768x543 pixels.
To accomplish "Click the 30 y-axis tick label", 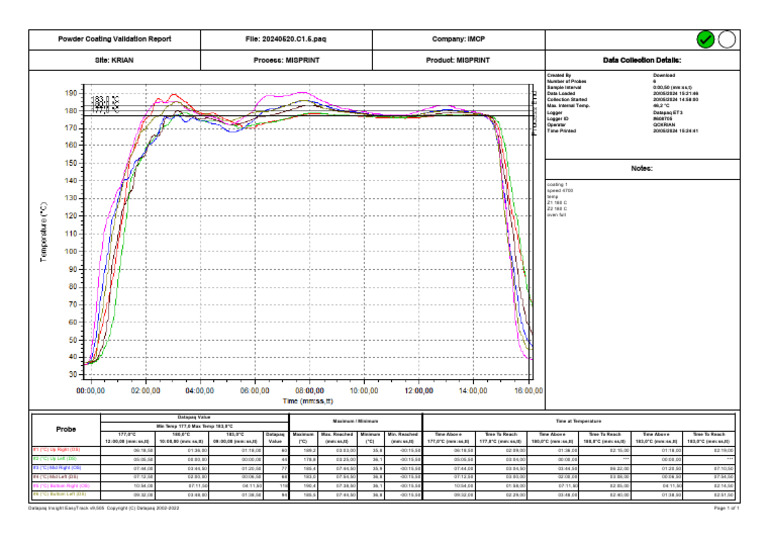I will pyautogui.click(x=73, y=375).
